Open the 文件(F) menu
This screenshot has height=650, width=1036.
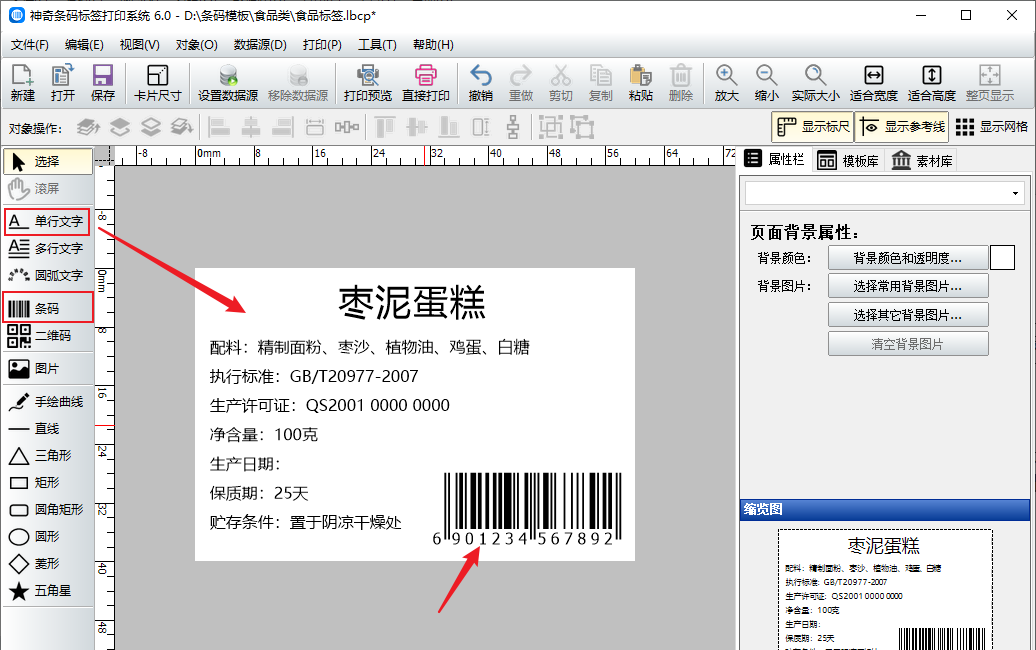click(30, 45)
